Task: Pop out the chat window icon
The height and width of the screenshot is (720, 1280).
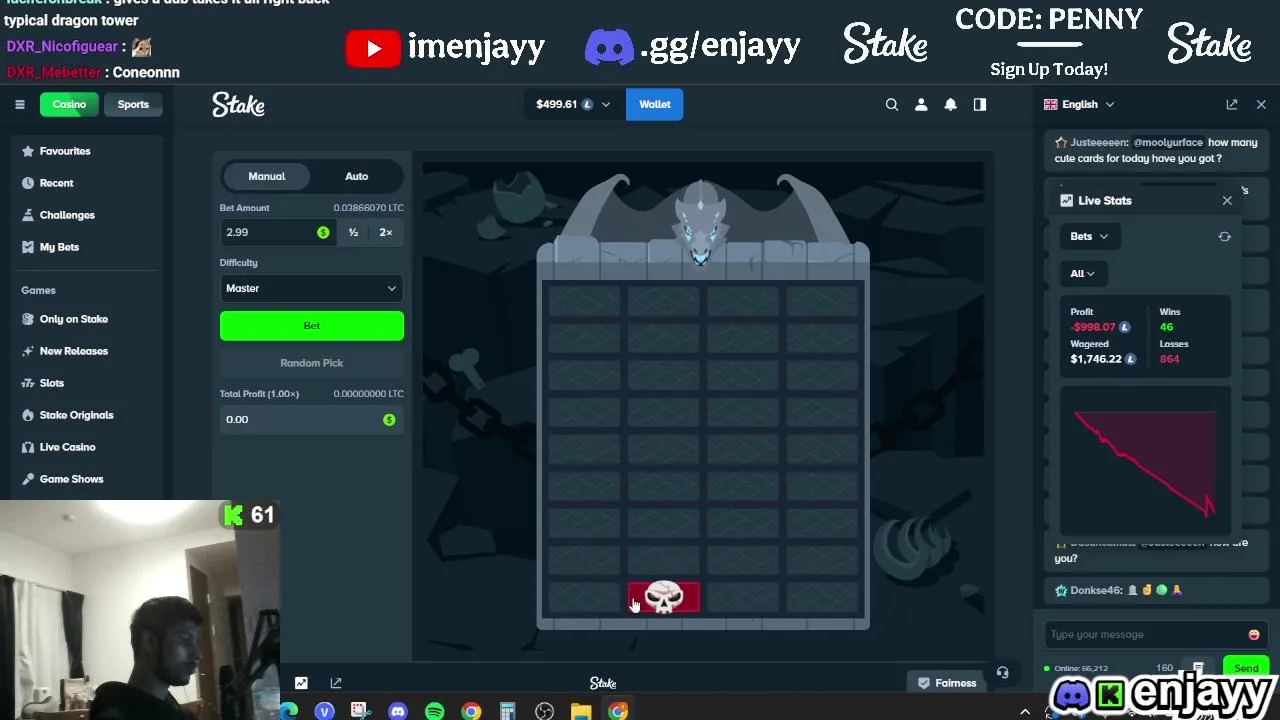Action: pos(1232,104)
